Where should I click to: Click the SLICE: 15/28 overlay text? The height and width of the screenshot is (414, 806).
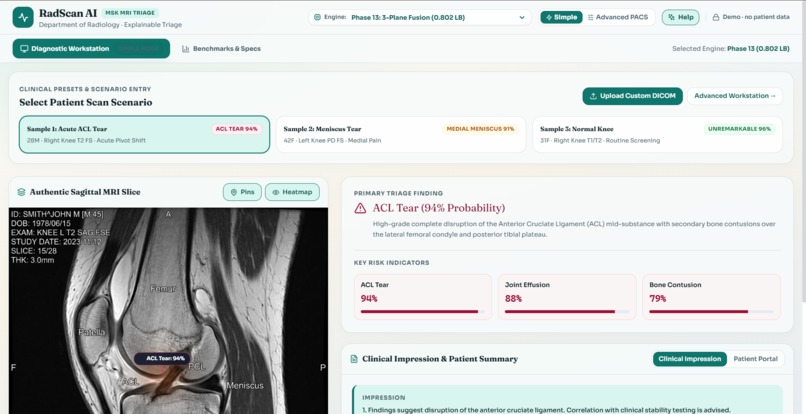tap(32, 251)
